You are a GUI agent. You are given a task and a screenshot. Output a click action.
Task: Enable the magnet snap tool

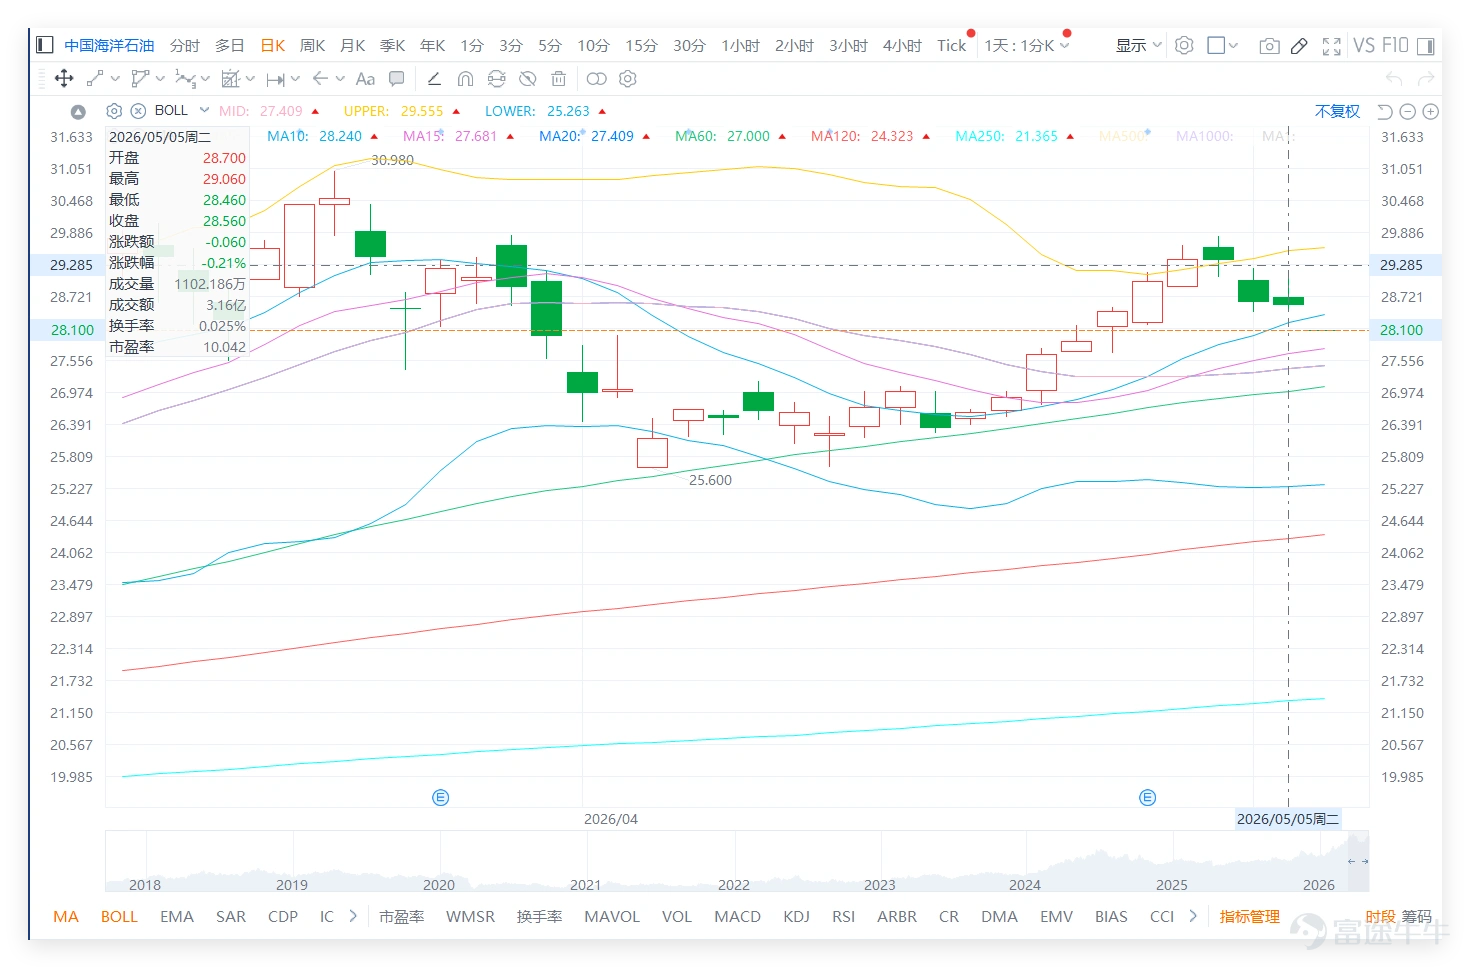click(465, 79)
